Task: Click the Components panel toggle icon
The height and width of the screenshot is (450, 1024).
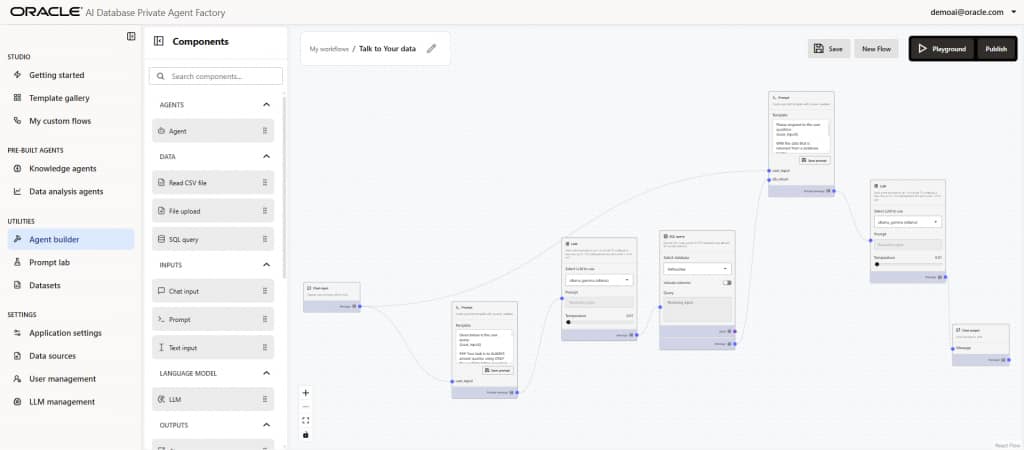Action: click(159, 42)
